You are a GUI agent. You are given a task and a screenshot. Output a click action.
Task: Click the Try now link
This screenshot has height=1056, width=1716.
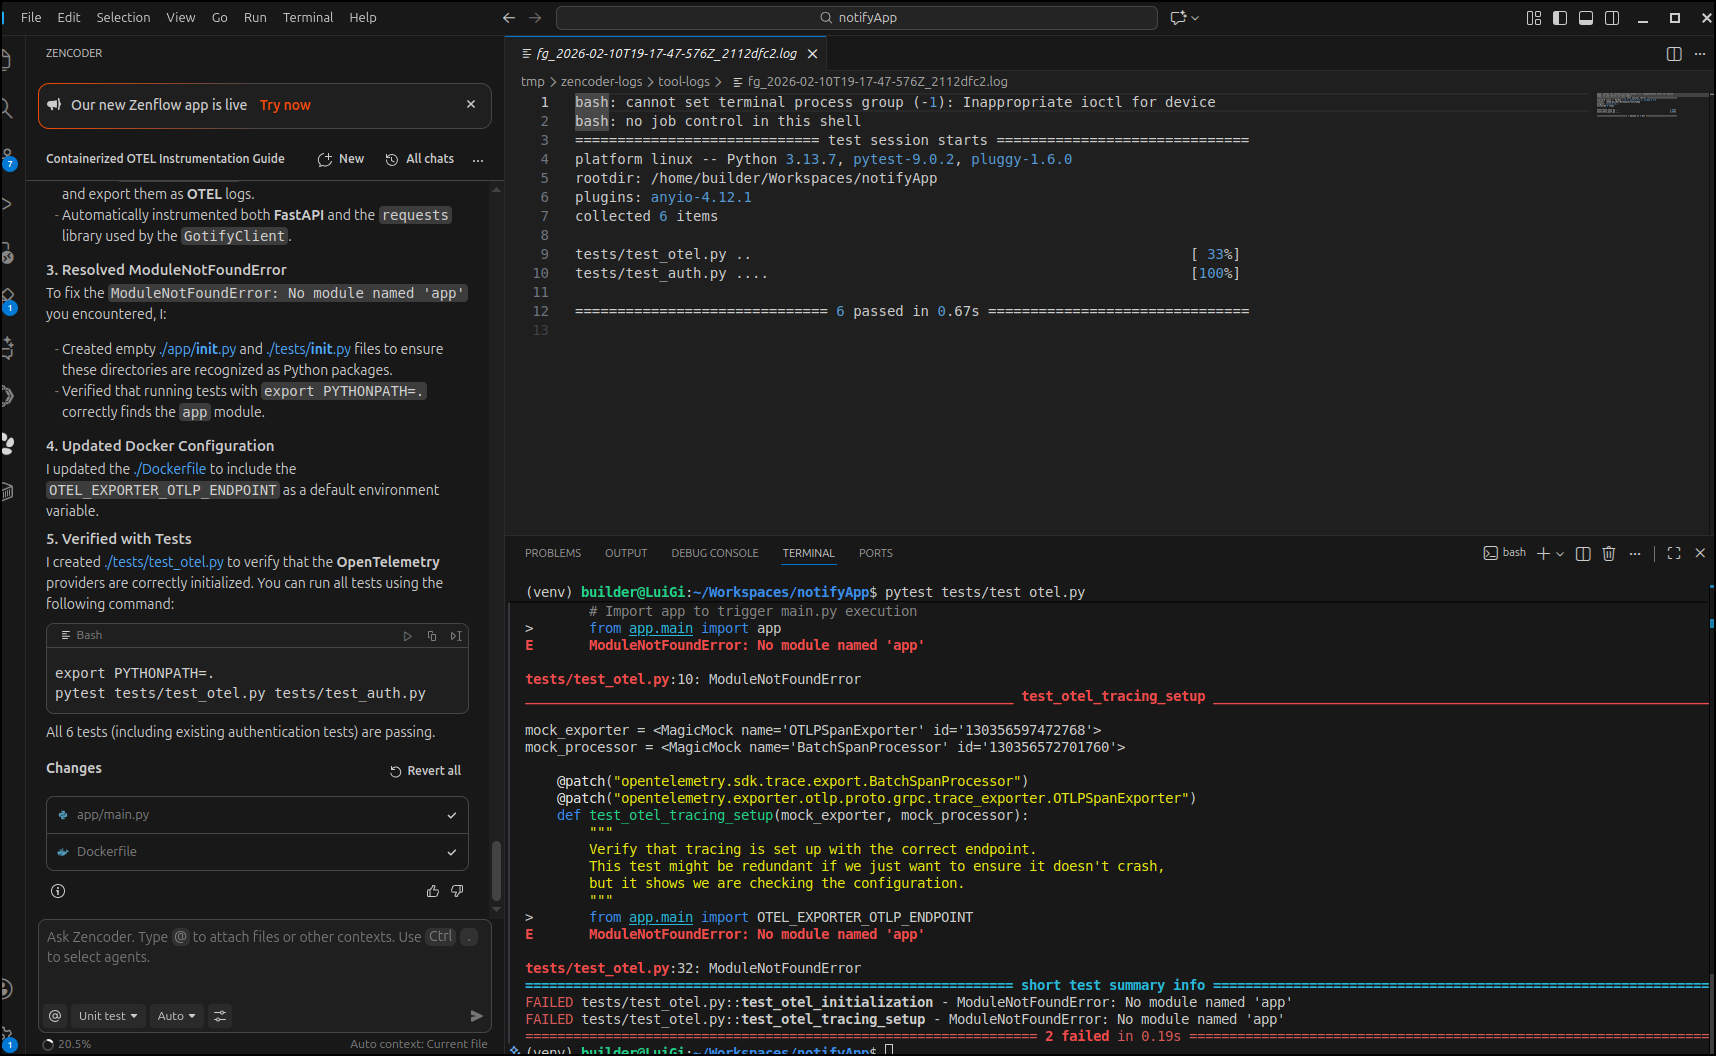285,105
